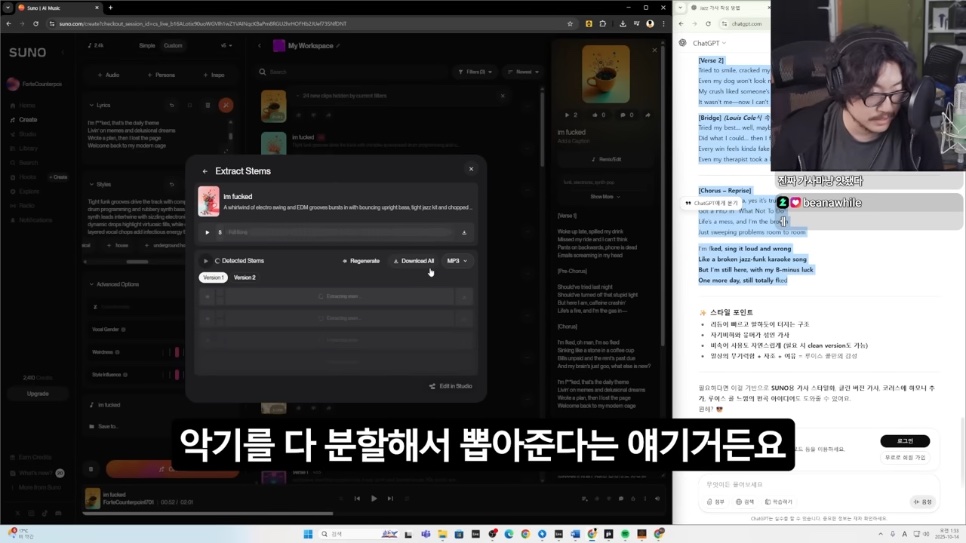
Task: Open the MP3 format dropdown
Action: point(457,261)
